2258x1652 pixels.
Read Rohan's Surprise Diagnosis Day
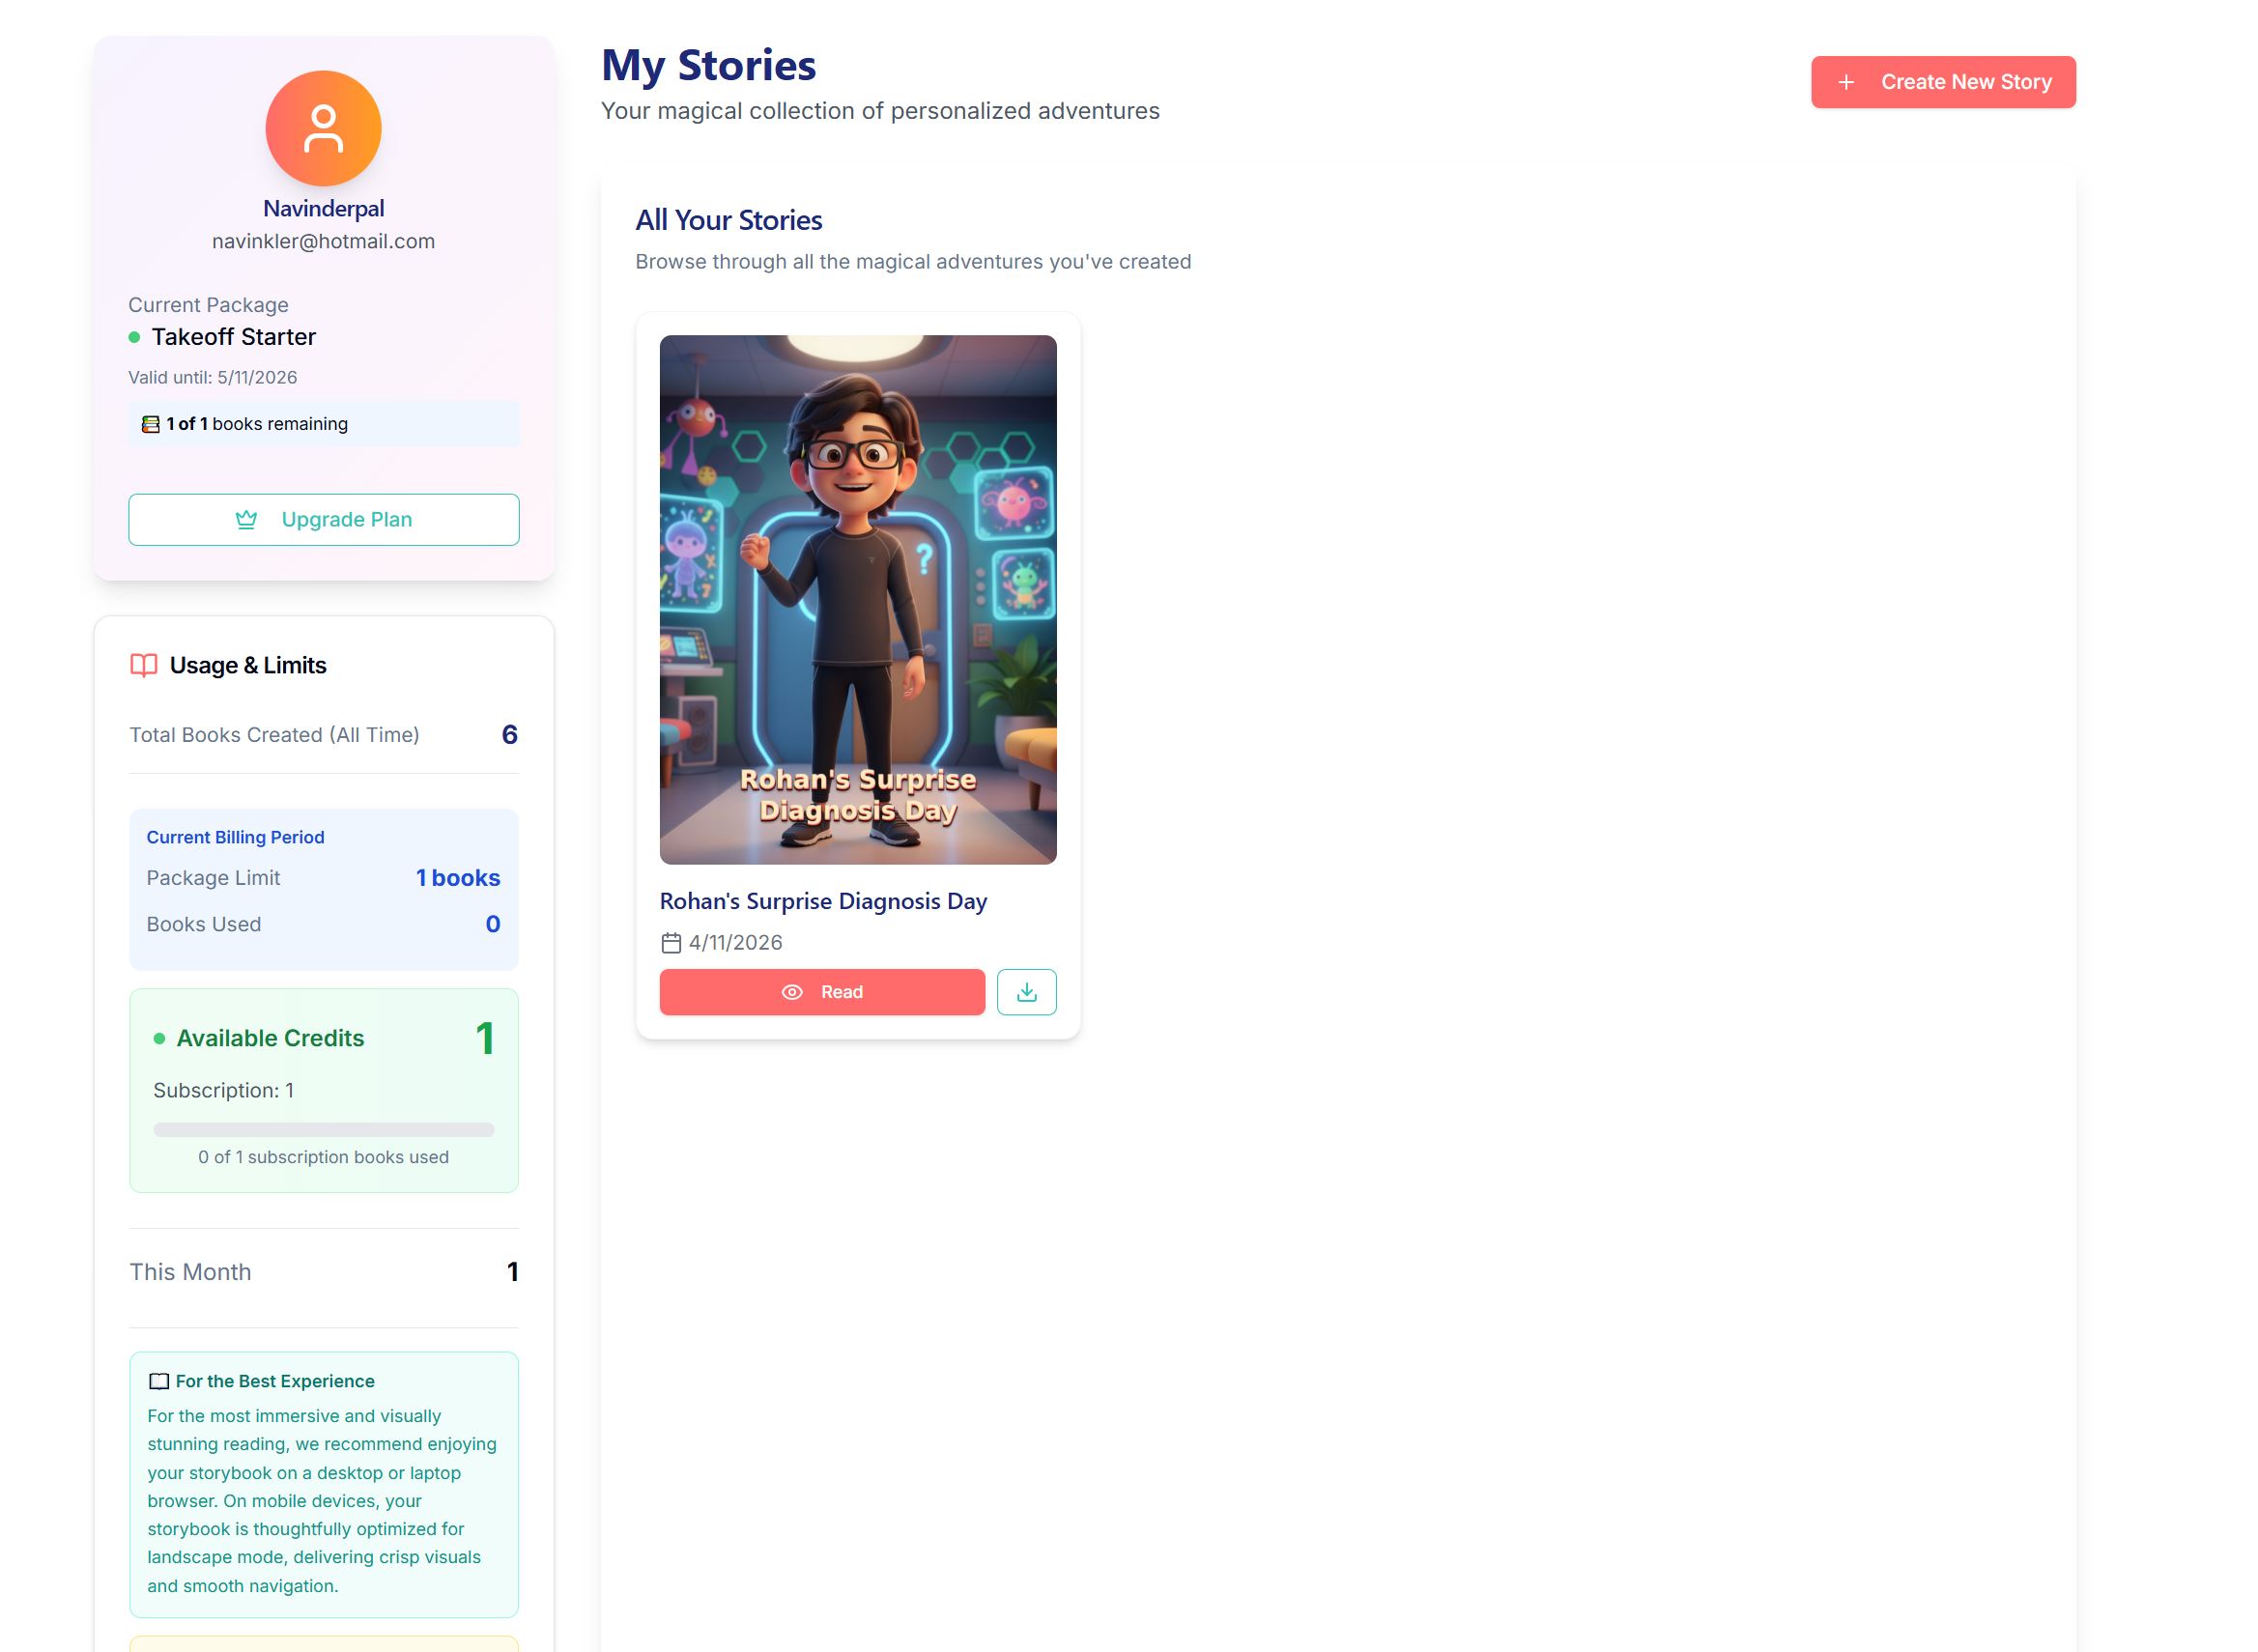tap(822, 992)
